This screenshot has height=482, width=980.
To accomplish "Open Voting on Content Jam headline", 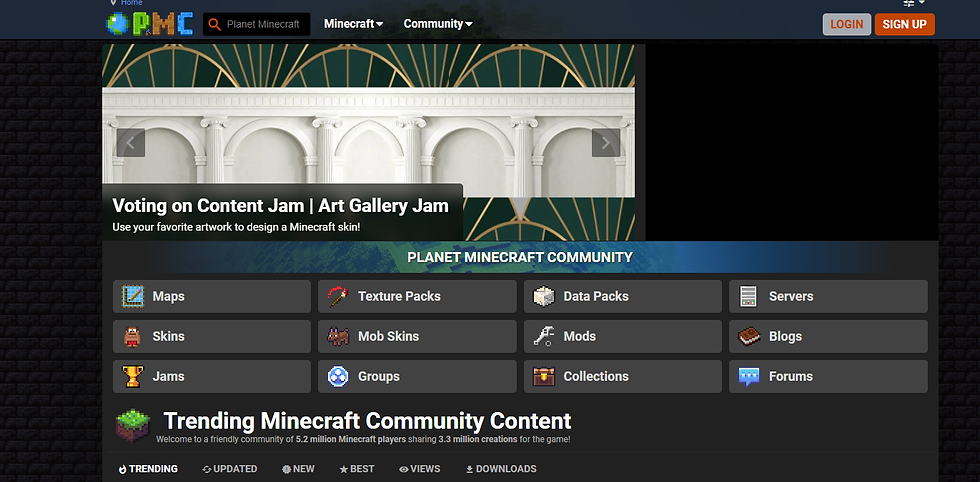I will (x=281, y=206).
